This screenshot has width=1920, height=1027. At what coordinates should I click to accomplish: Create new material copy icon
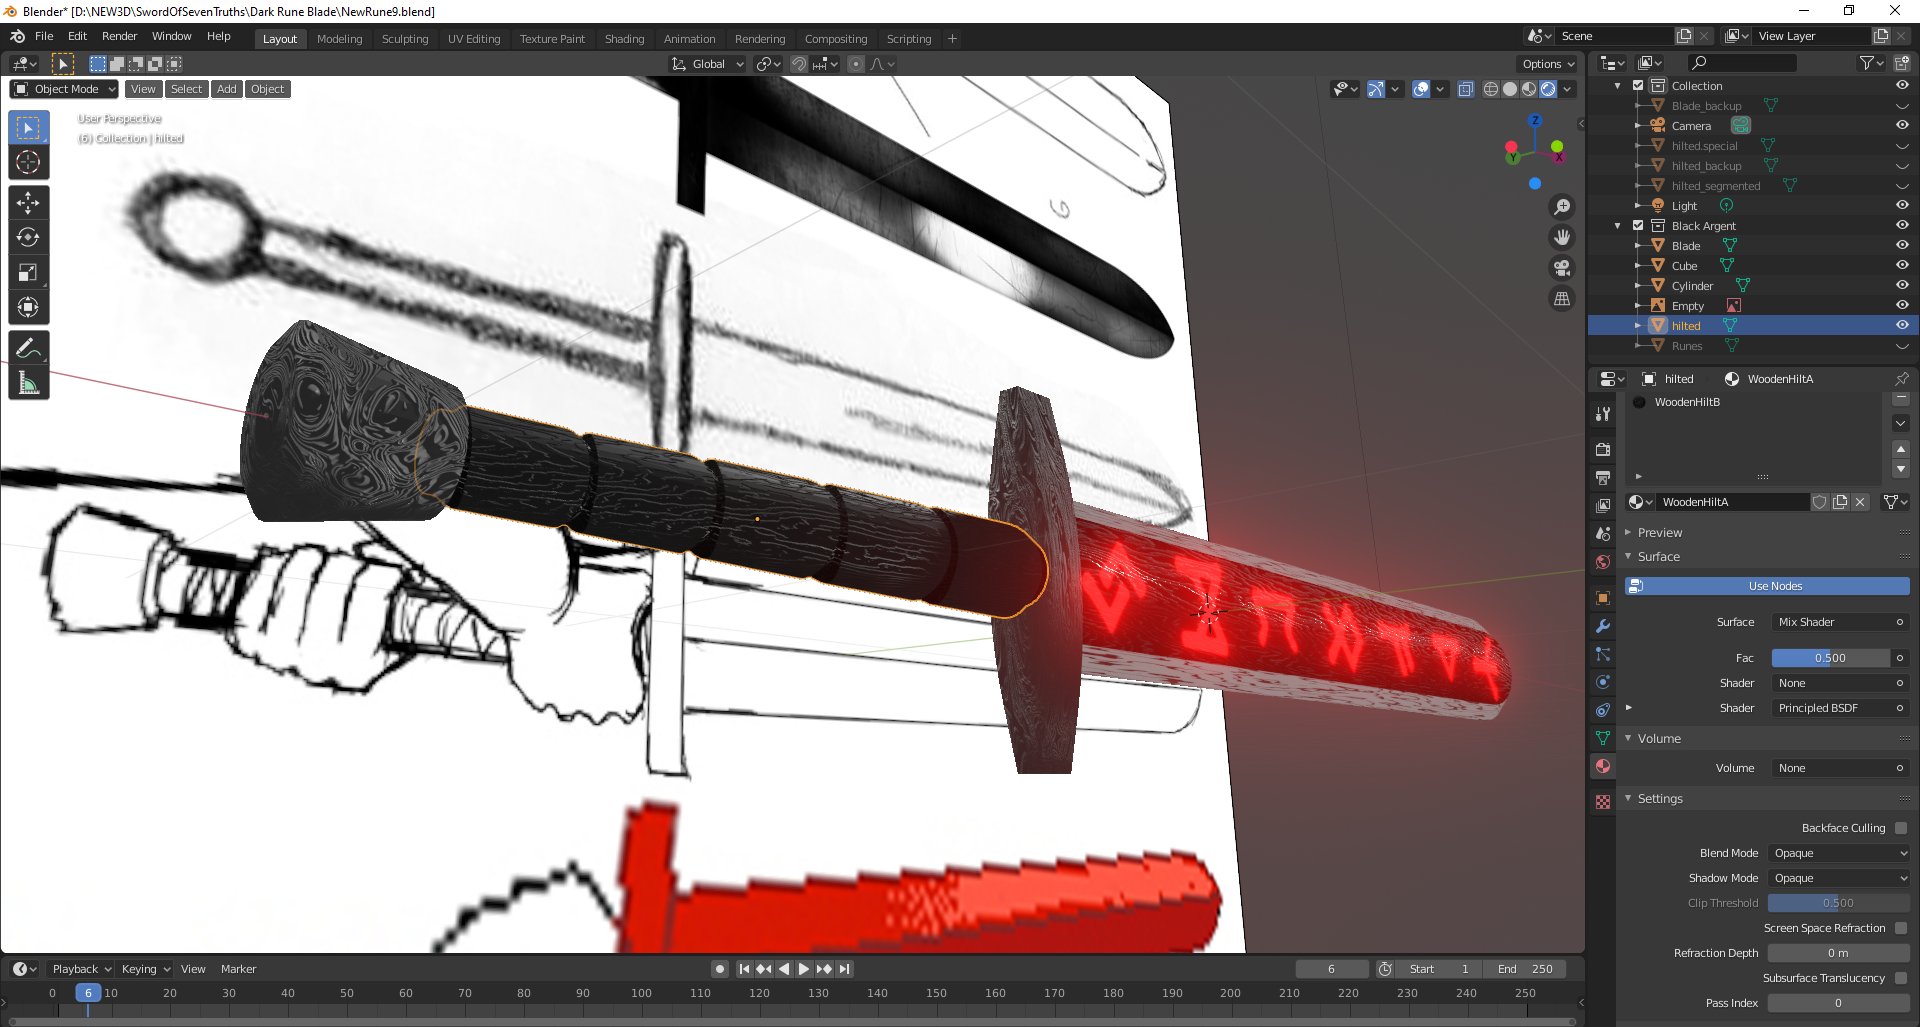1840,502
